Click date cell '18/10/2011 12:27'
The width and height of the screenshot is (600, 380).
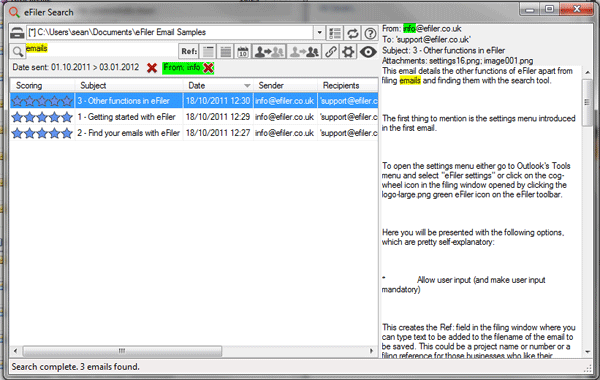(218, 133)
